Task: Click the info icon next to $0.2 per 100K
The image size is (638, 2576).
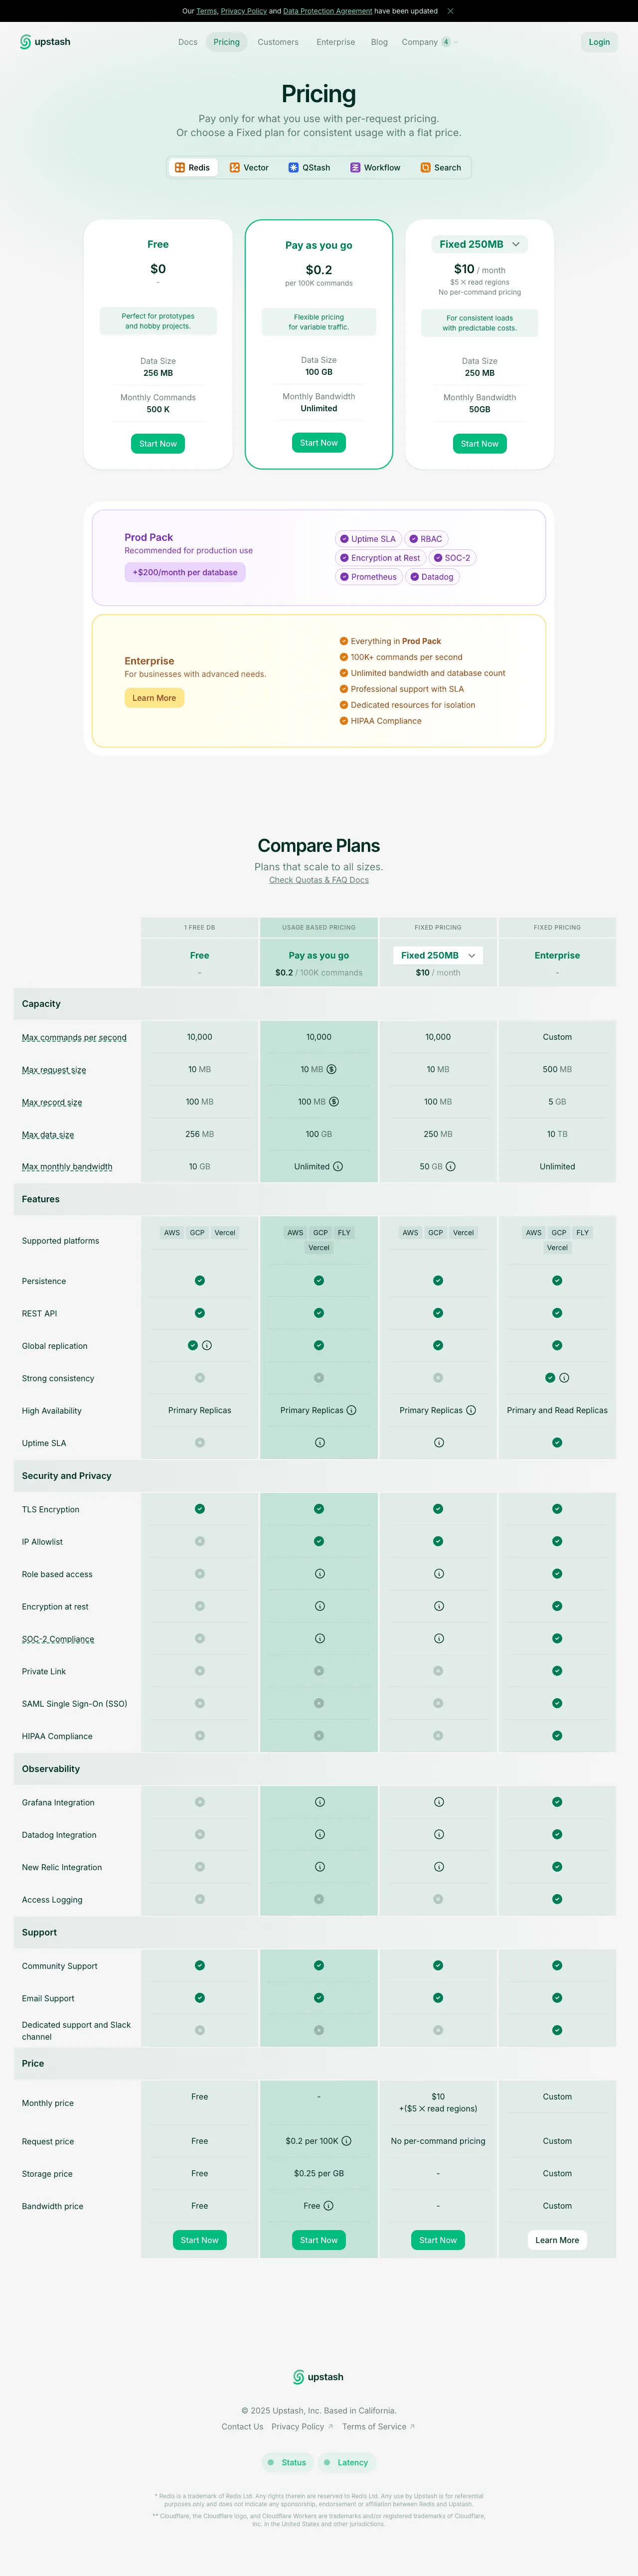Action: click(x=346, y=2141)
